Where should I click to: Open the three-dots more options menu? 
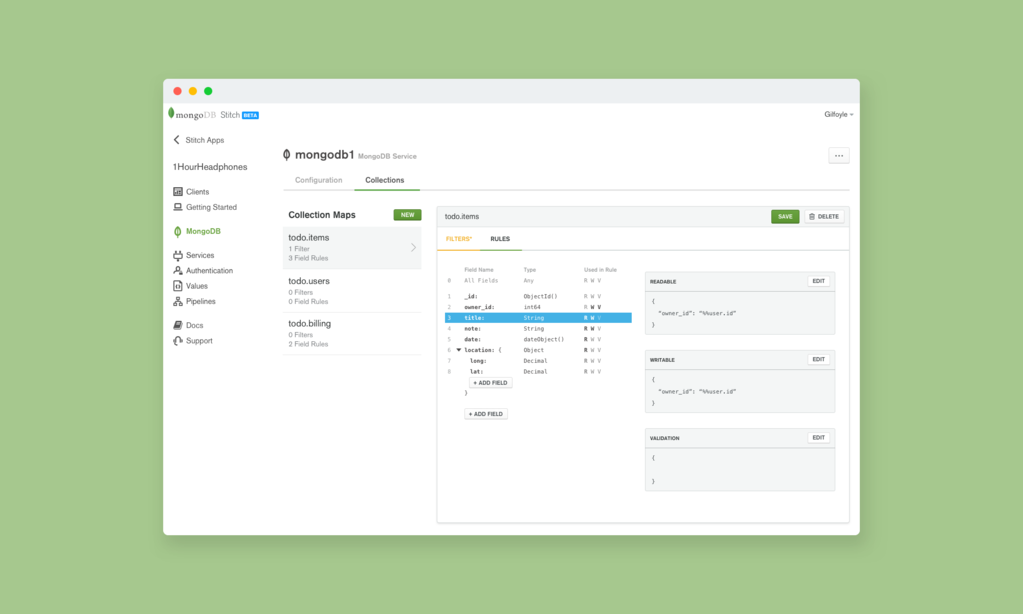(839, 155)
